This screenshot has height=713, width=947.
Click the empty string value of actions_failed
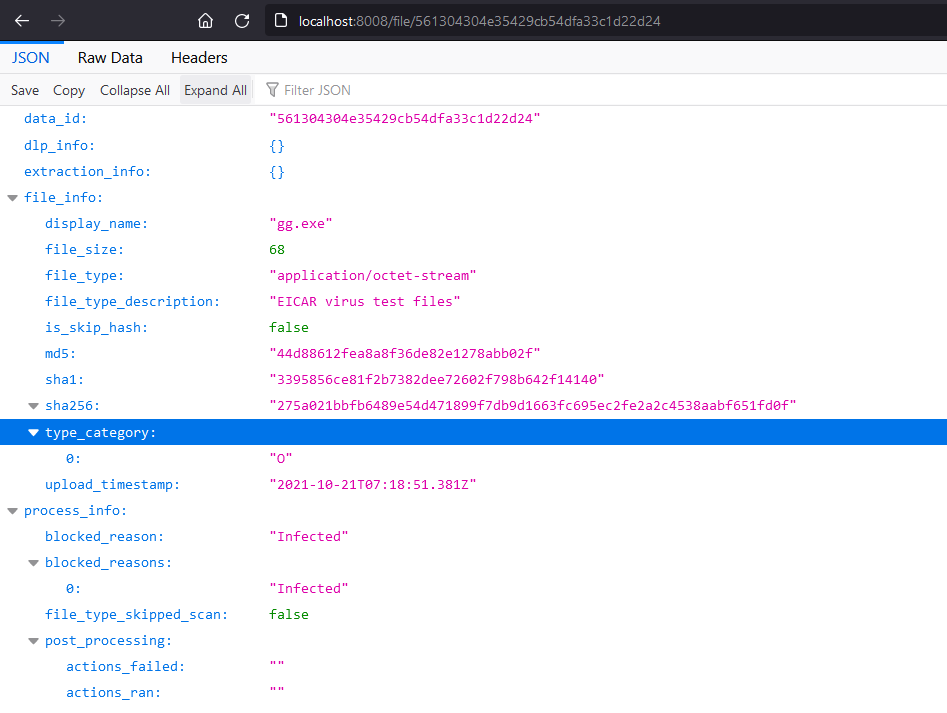tap(277, 664)
